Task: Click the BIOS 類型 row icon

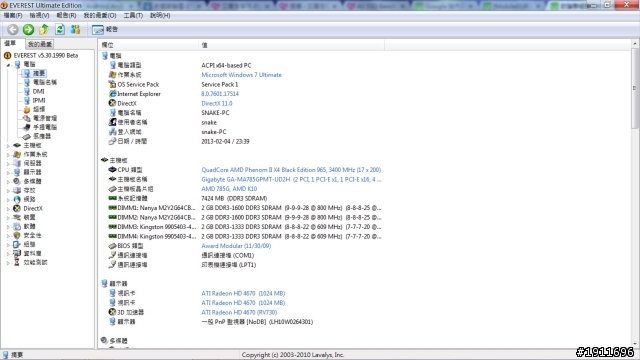Action: click(x=112, y=246)
